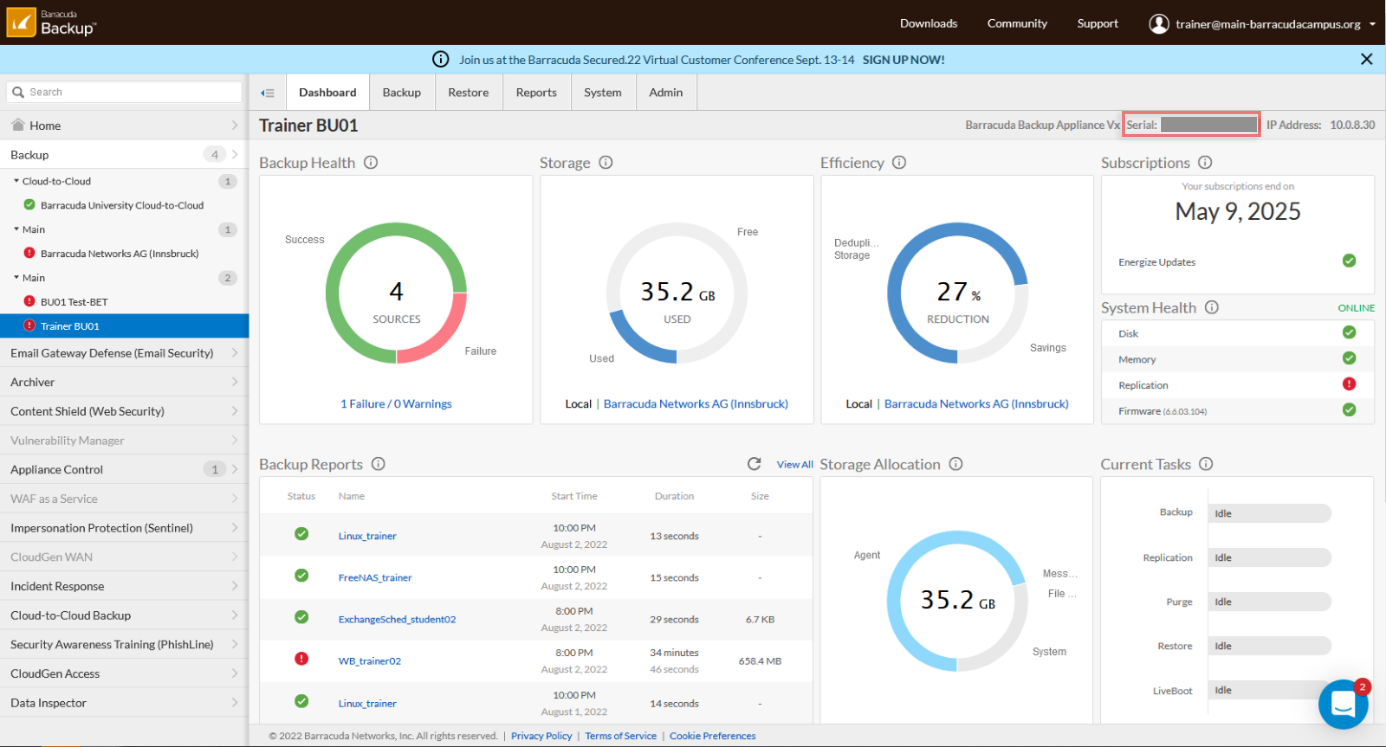Screen dimensions: 1386x747
Task: Switch to the Dashboard tab
Action: tap(328, 92)
